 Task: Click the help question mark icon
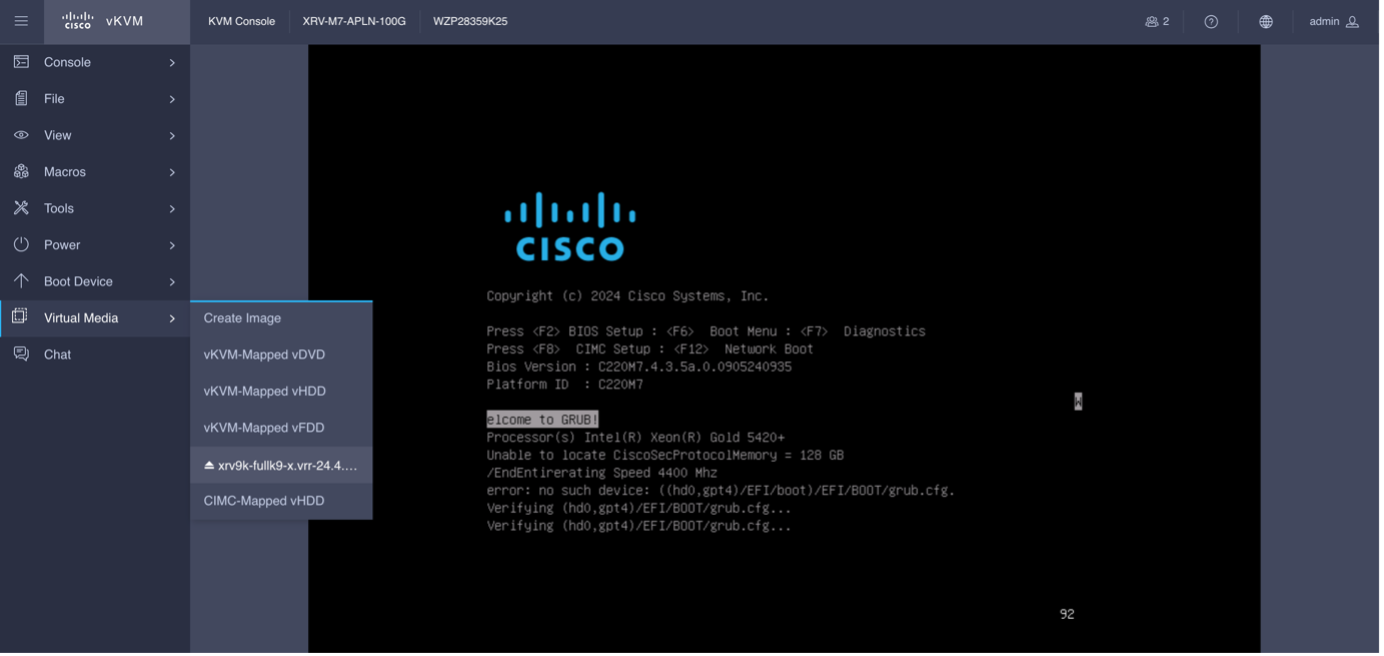[x=1210, y=20]
